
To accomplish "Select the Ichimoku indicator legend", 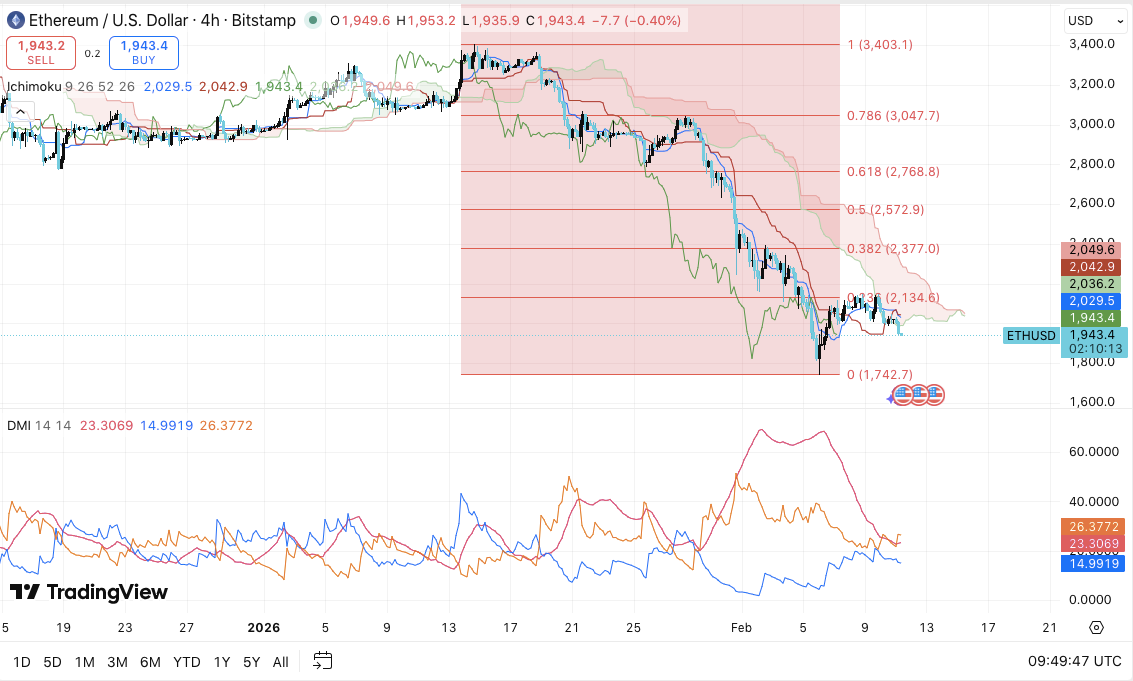I will (x=34, y=87).
